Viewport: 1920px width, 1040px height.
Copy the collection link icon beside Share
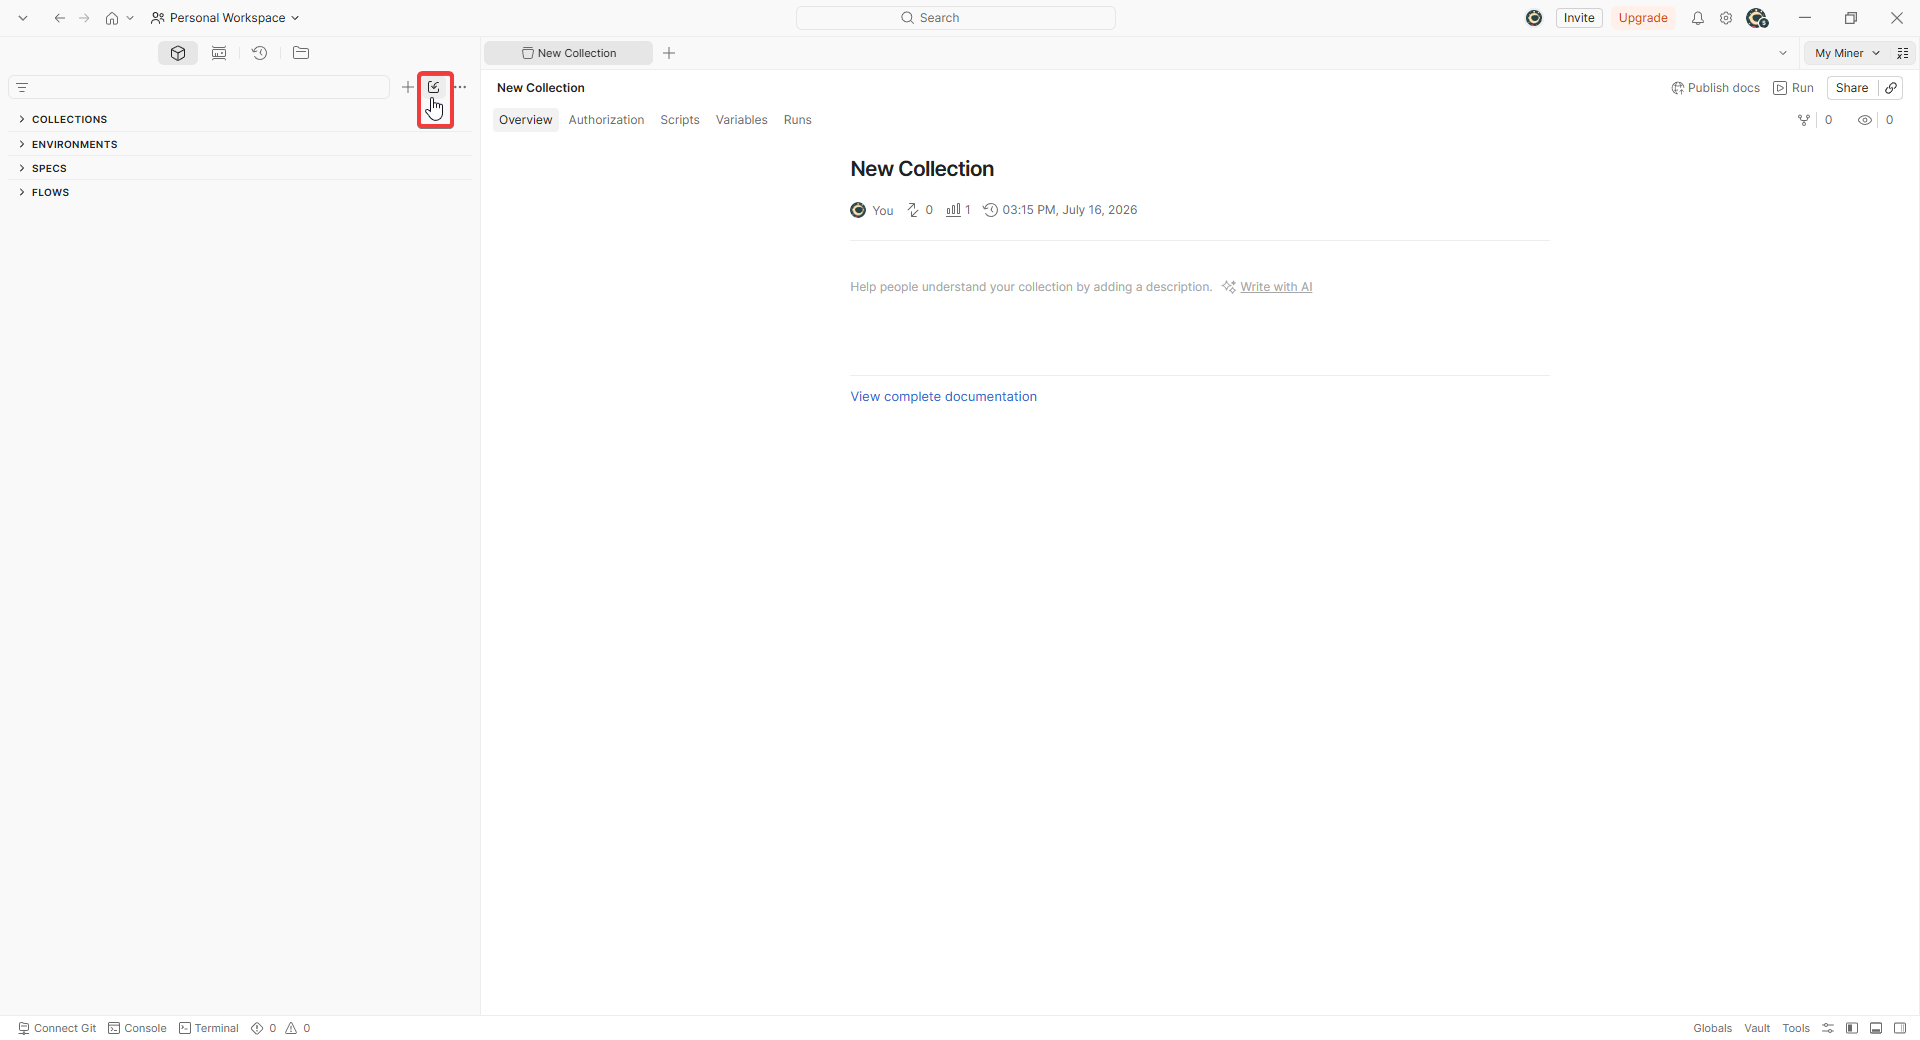click(1891, 88)
